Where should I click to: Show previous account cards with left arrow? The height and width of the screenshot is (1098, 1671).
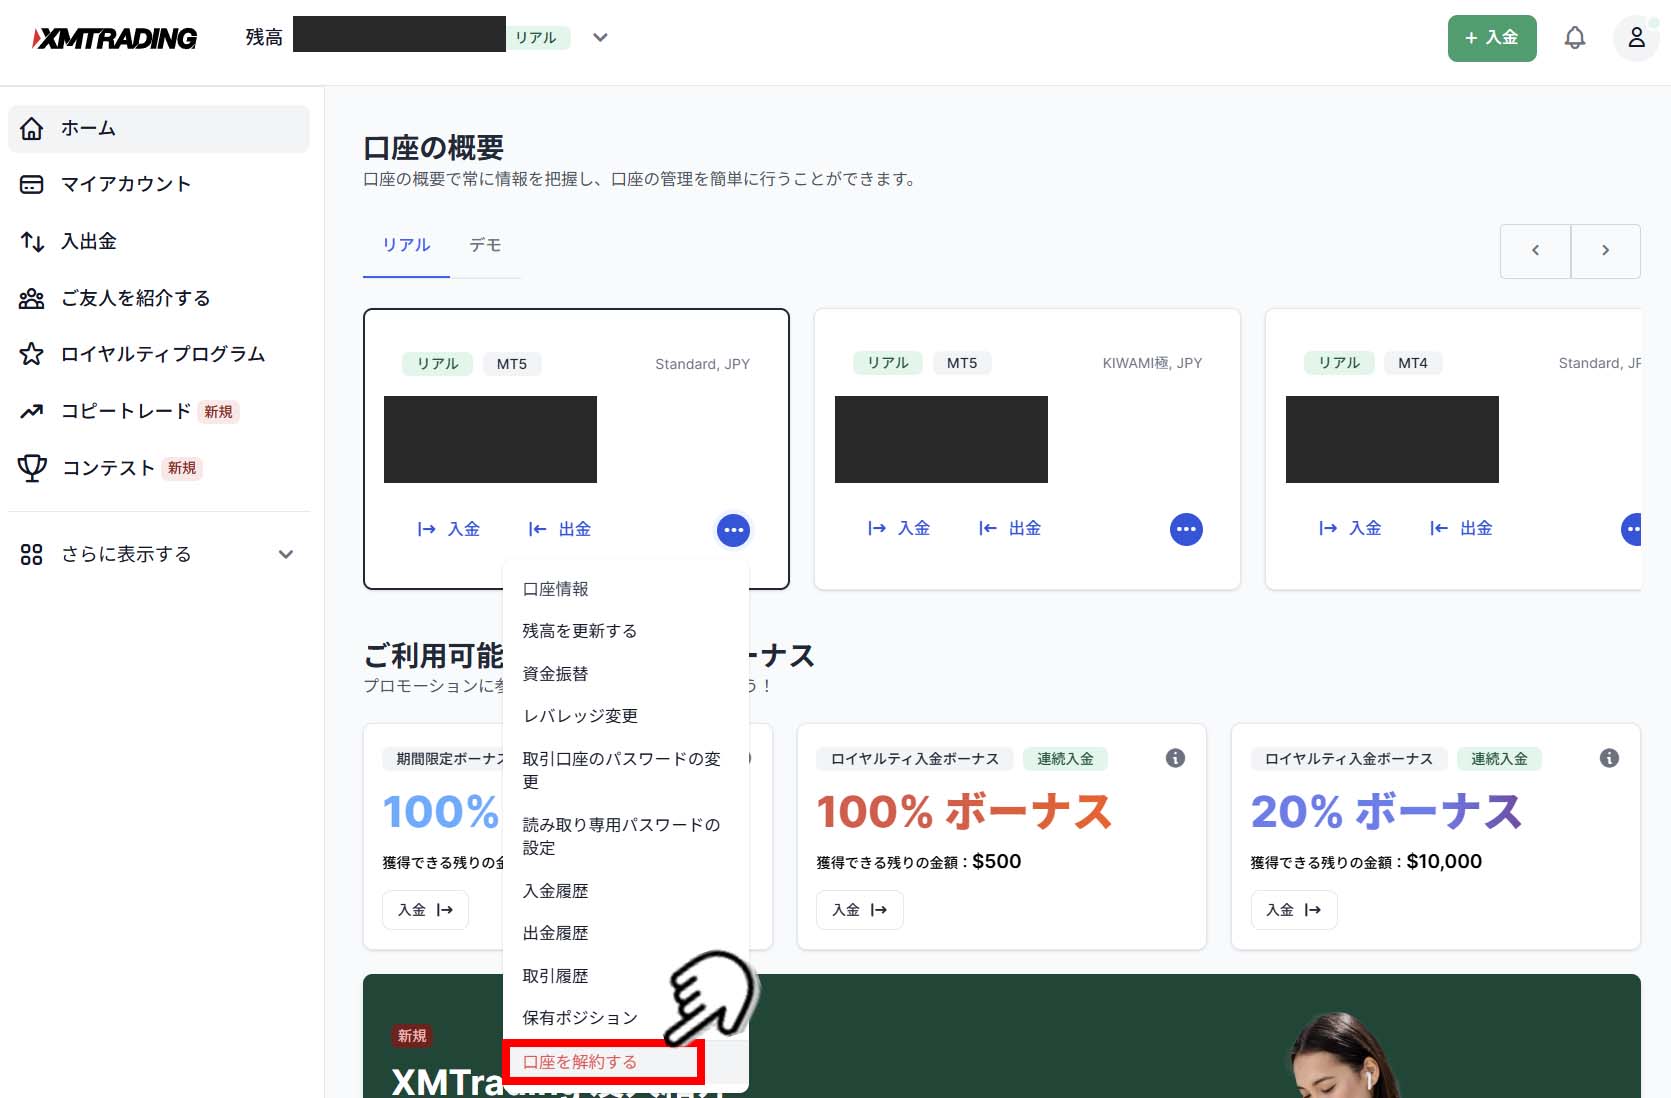coord(1535,251)
